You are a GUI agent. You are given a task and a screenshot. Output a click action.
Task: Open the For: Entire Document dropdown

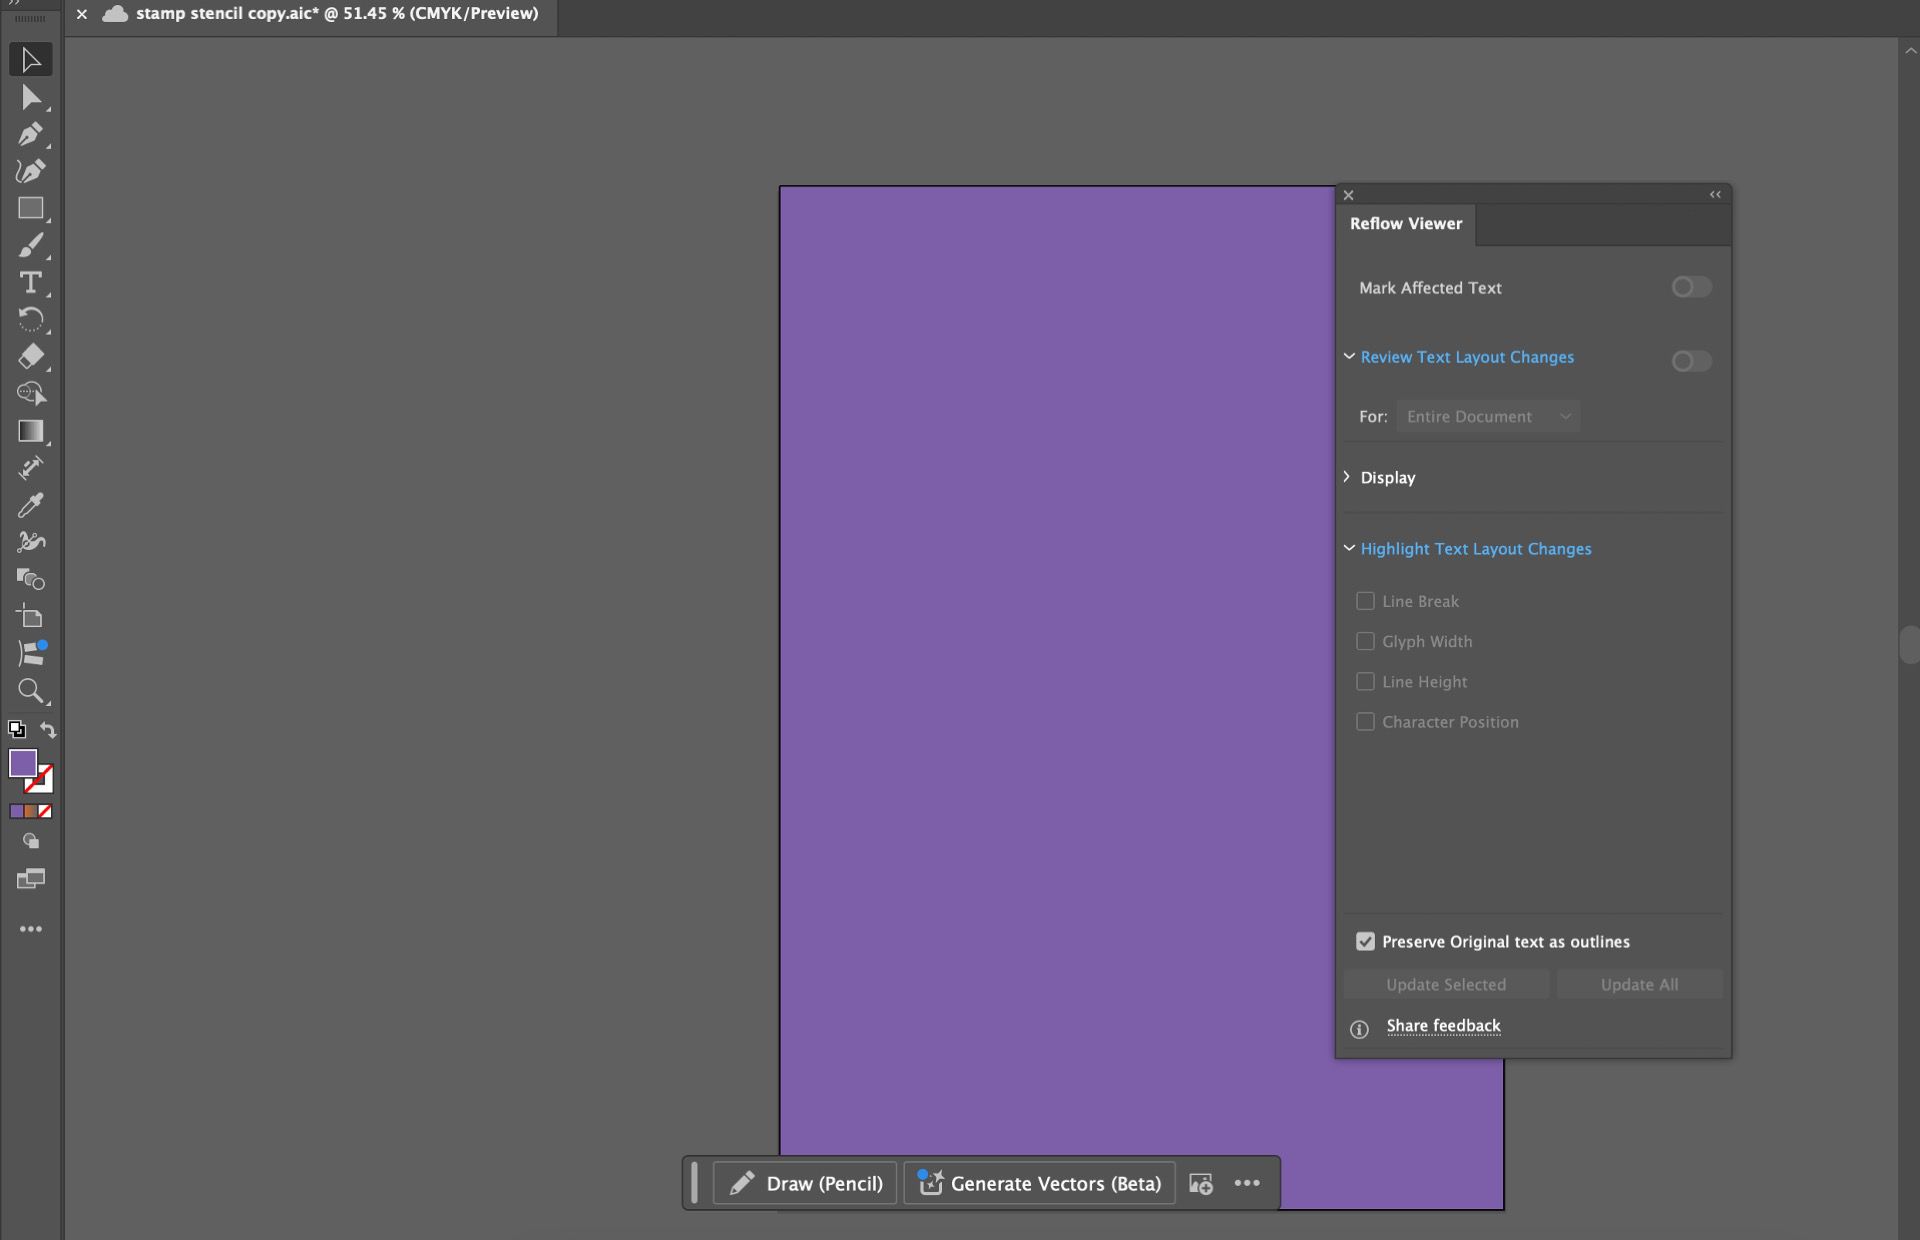pyautogui.click(x=1489, y=416)
